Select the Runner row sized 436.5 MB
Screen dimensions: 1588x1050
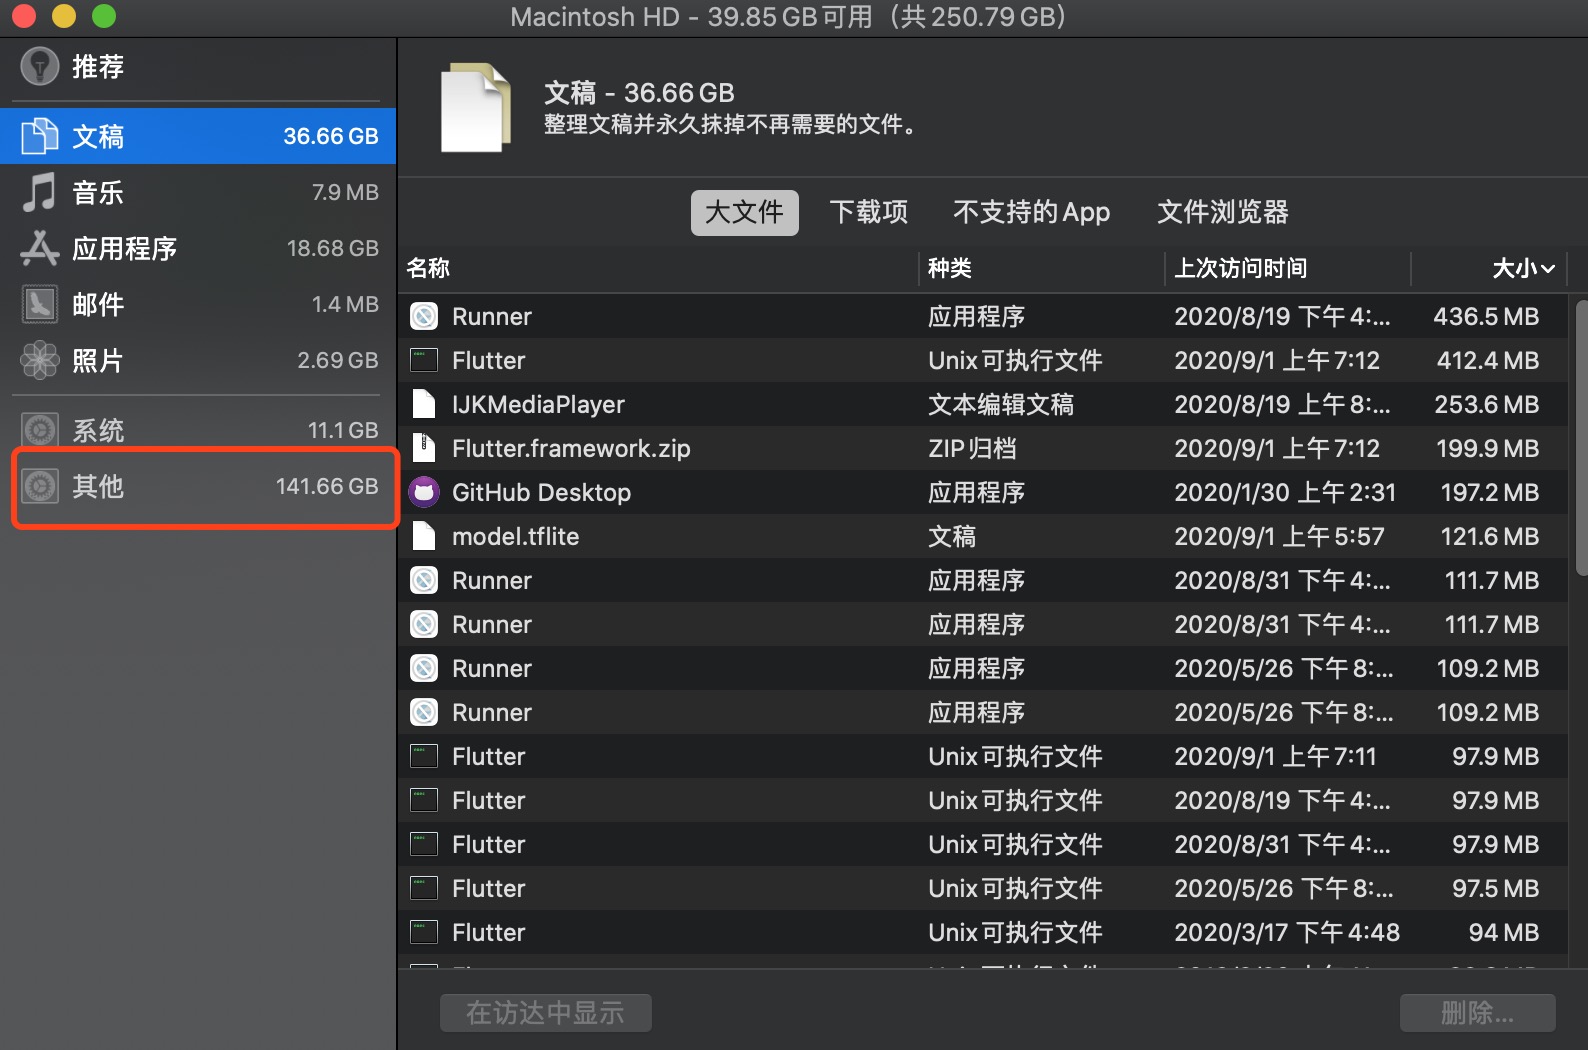pyautogui.click(x=983, y=316)
